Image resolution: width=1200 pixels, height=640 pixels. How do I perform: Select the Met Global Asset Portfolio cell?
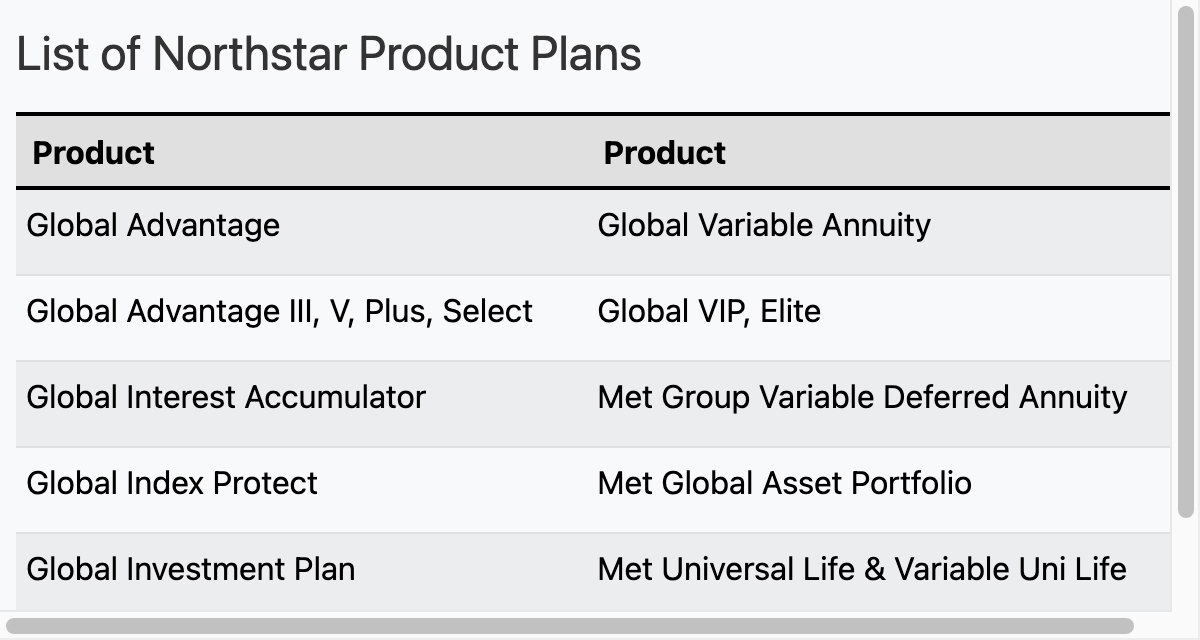tap(878, 490)
